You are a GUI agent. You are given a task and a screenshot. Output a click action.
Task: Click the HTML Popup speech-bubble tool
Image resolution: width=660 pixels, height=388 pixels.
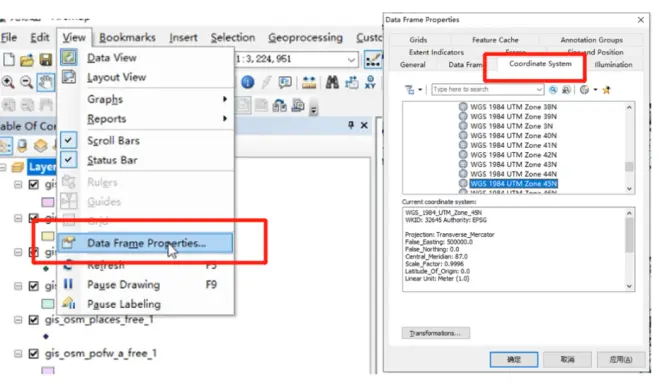tap(285, 82)
